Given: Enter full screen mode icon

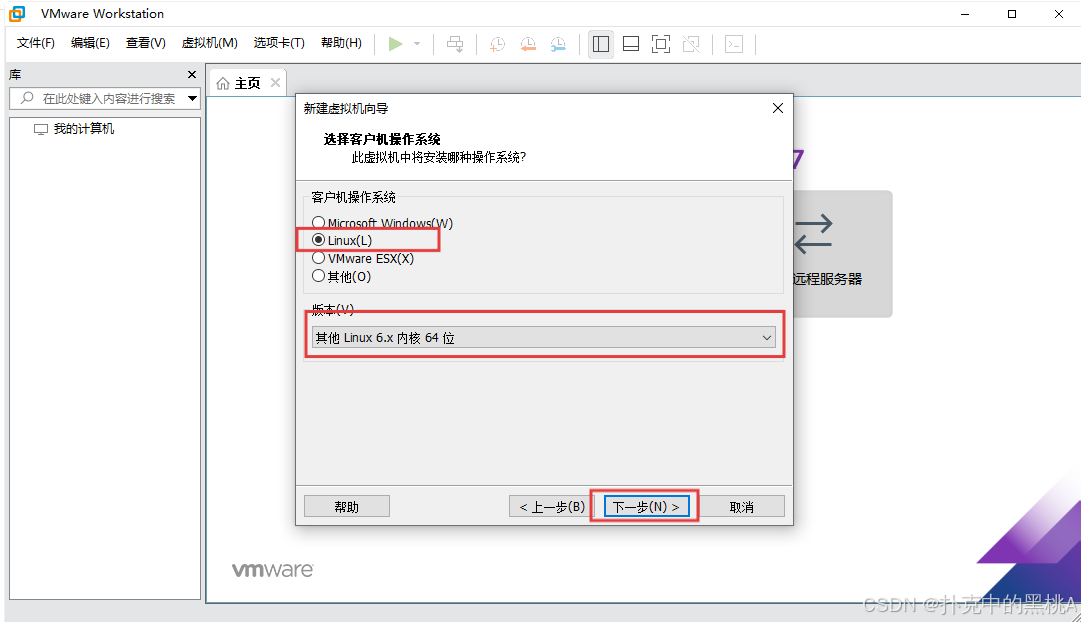Looking at the screenshot, I should [660, 44].
